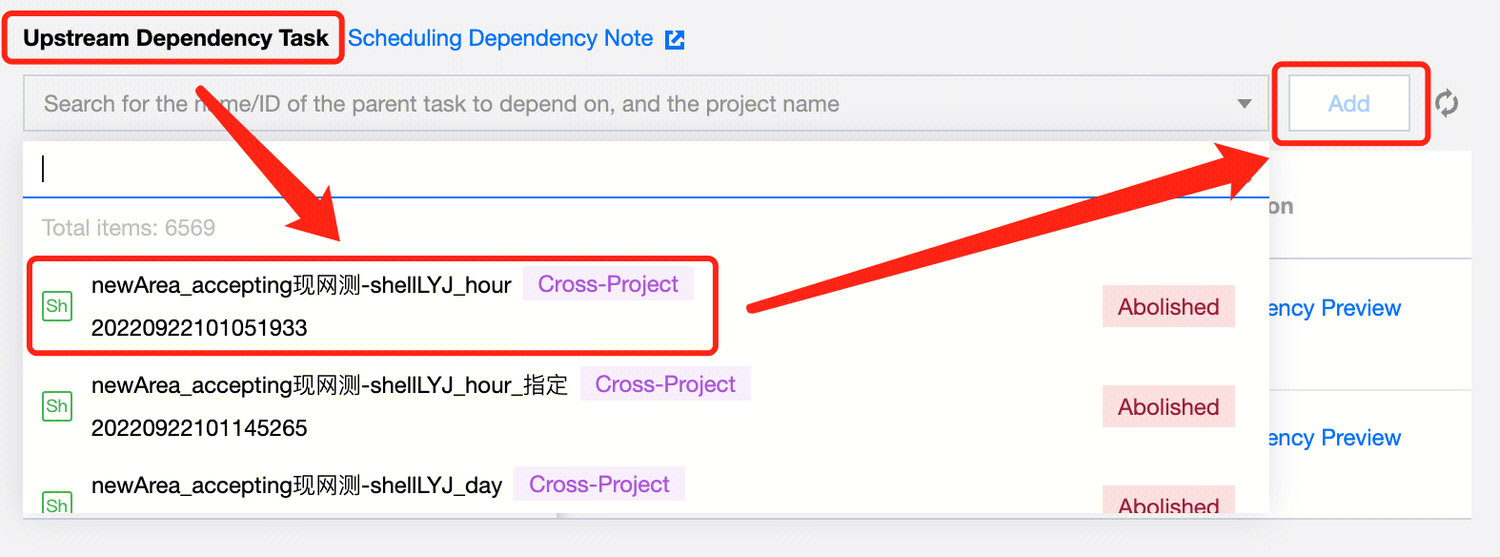The height and width of the screenshot is (557, 1500).
Task: Click the Abolished badge for task 20220922101051933
Action: point(1168,307)
